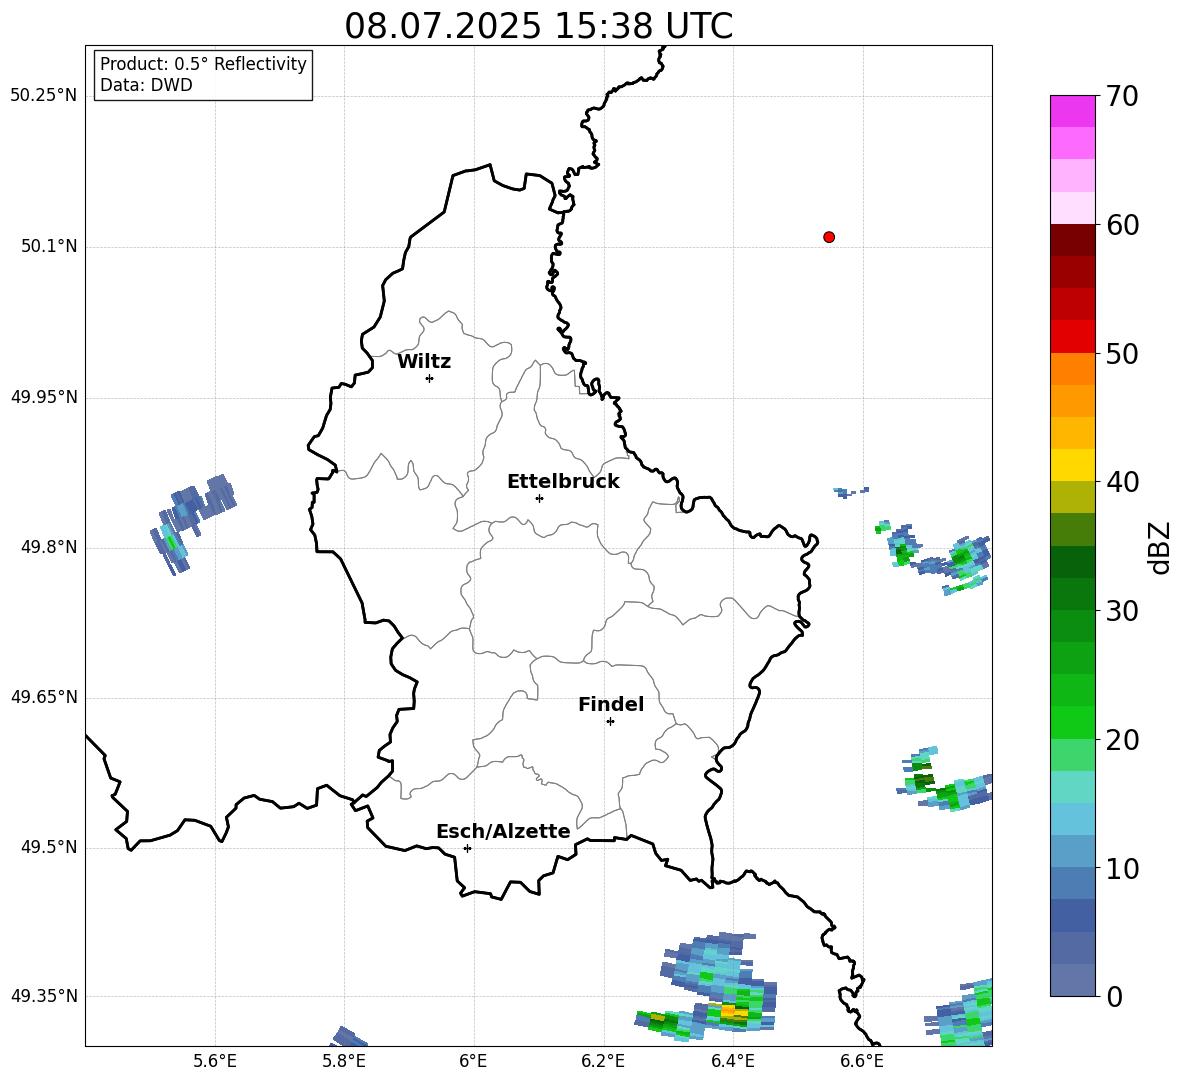Click the 6.6°E longitude label
The image size is (1184, 1081).
coord(862,1061)
